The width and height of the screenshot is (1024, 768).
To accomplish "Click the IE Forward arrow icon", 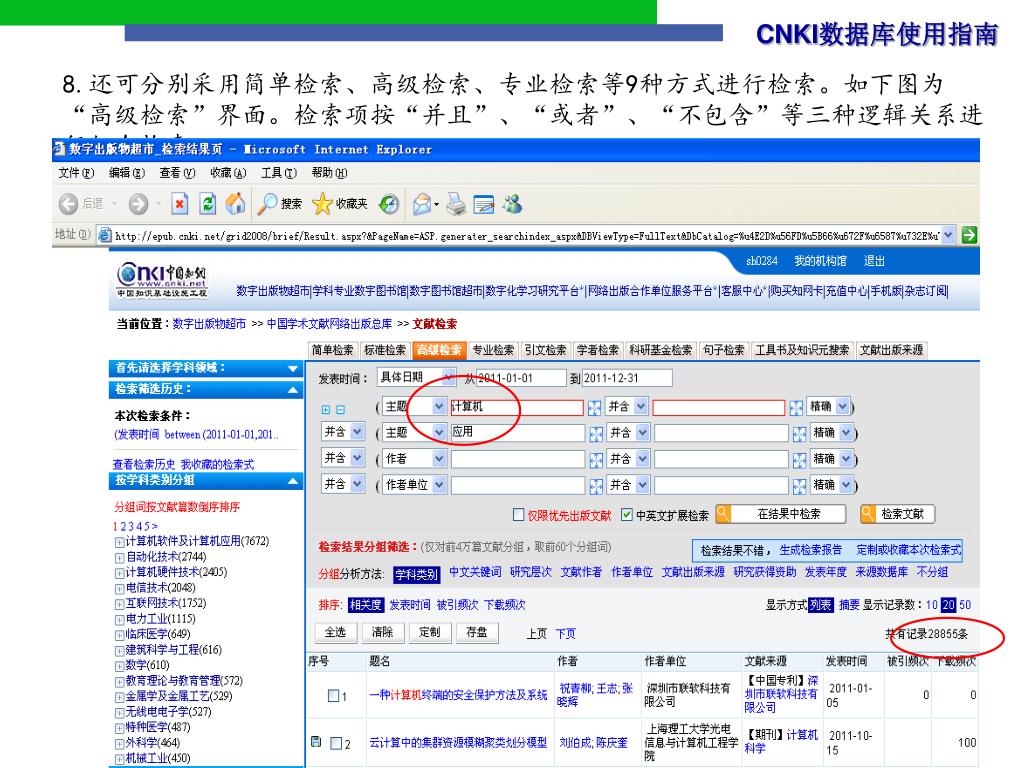I will click(138, 204).
